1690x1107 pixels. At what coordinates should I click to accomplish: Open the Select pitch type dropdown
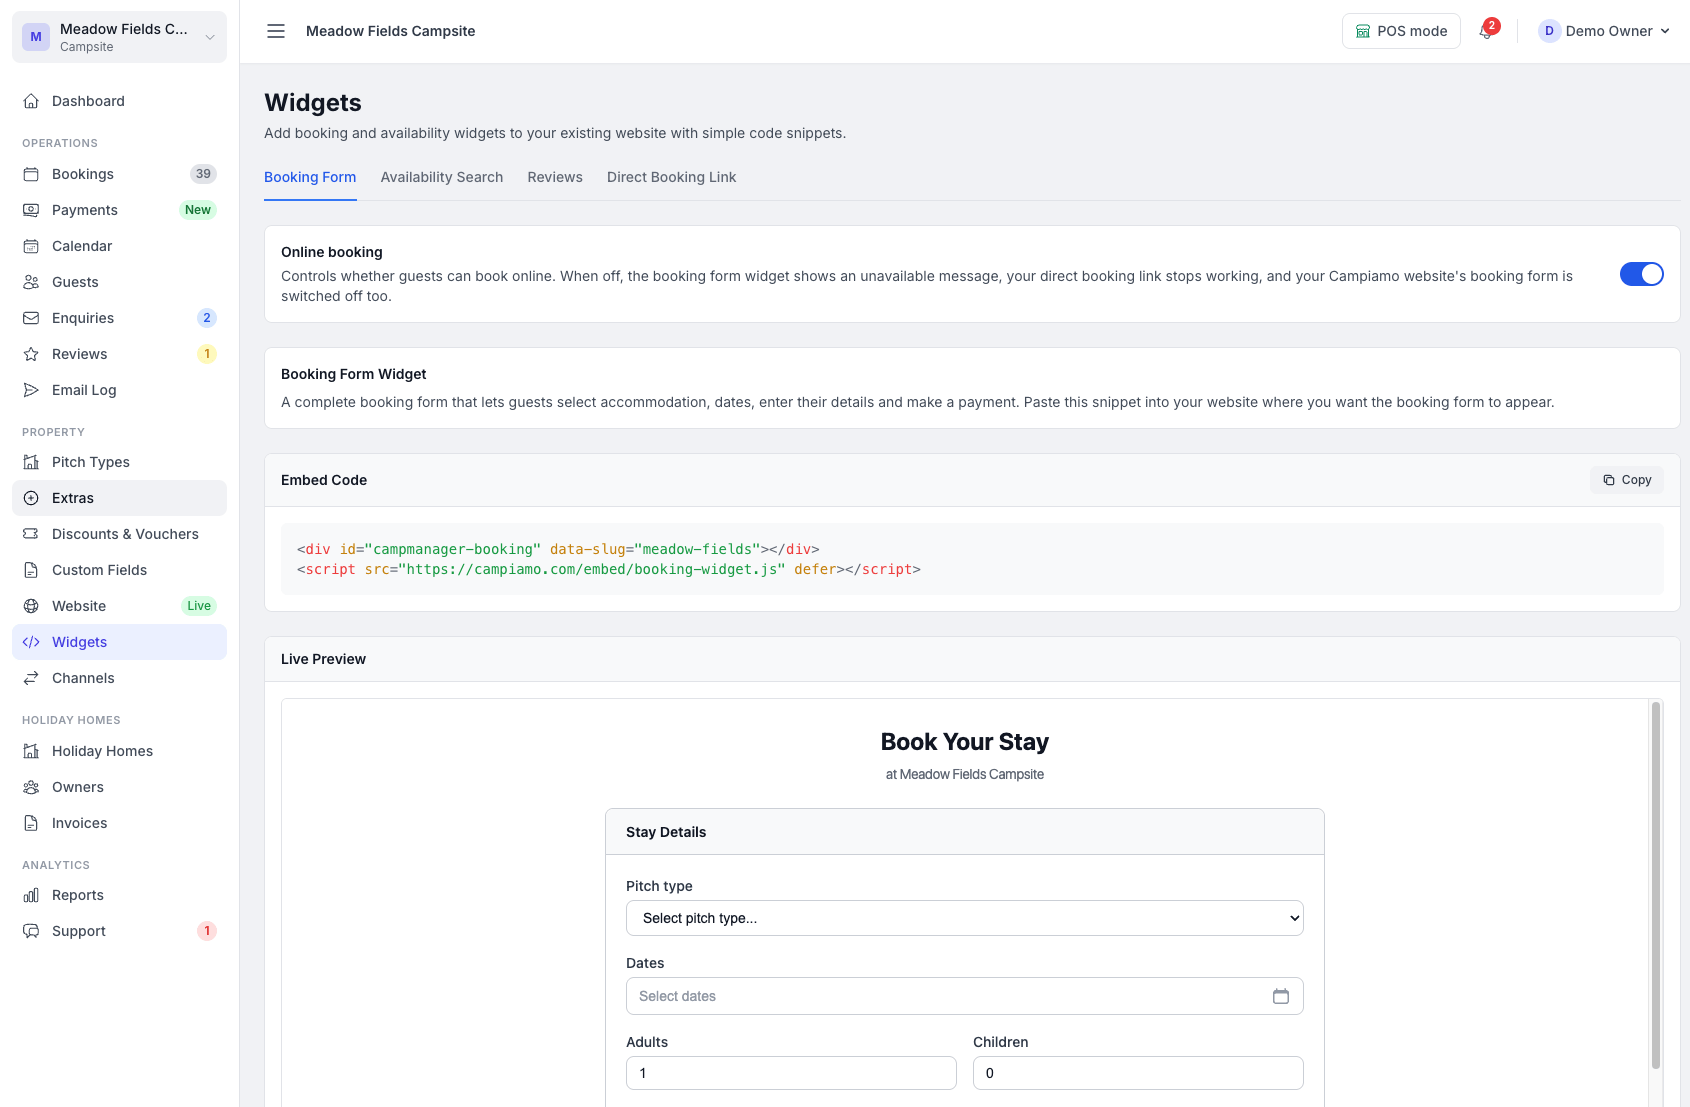click(965, 918)
